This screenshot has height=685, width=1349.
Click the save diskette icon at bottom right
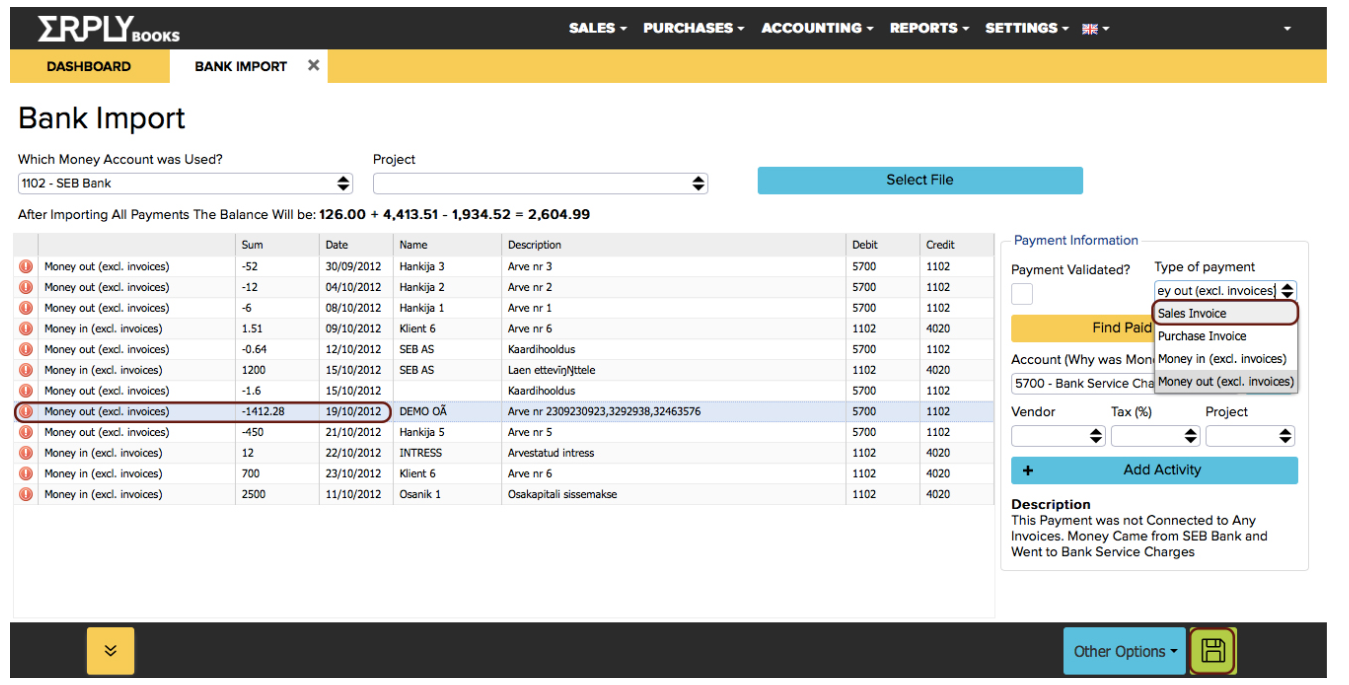click(x=1212, y=651)
